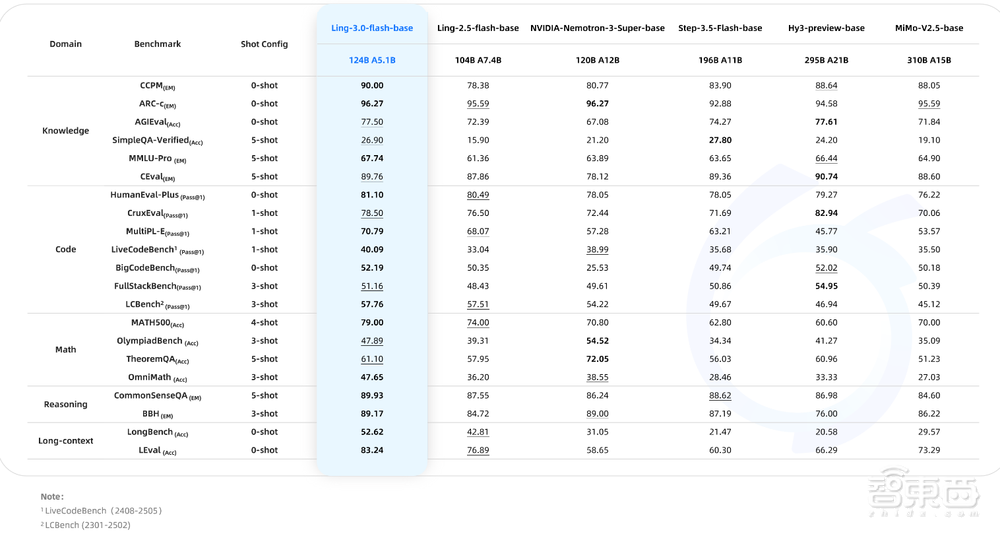Click the Knowledge domain label
This screenshot has width=1000, height=536.
click(66, 131)
